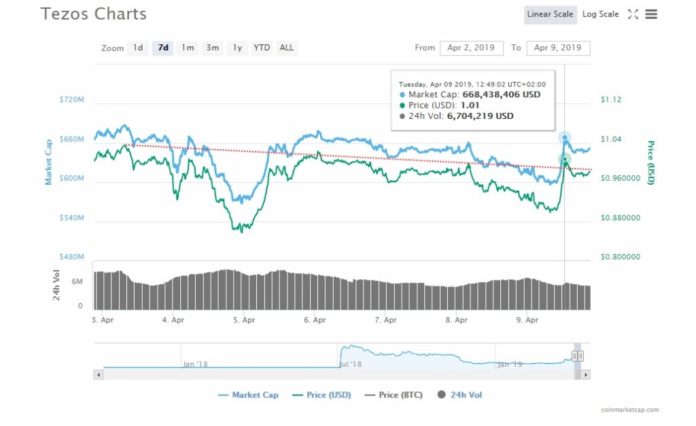Click the $1.12 price axis label

(611, 99)
